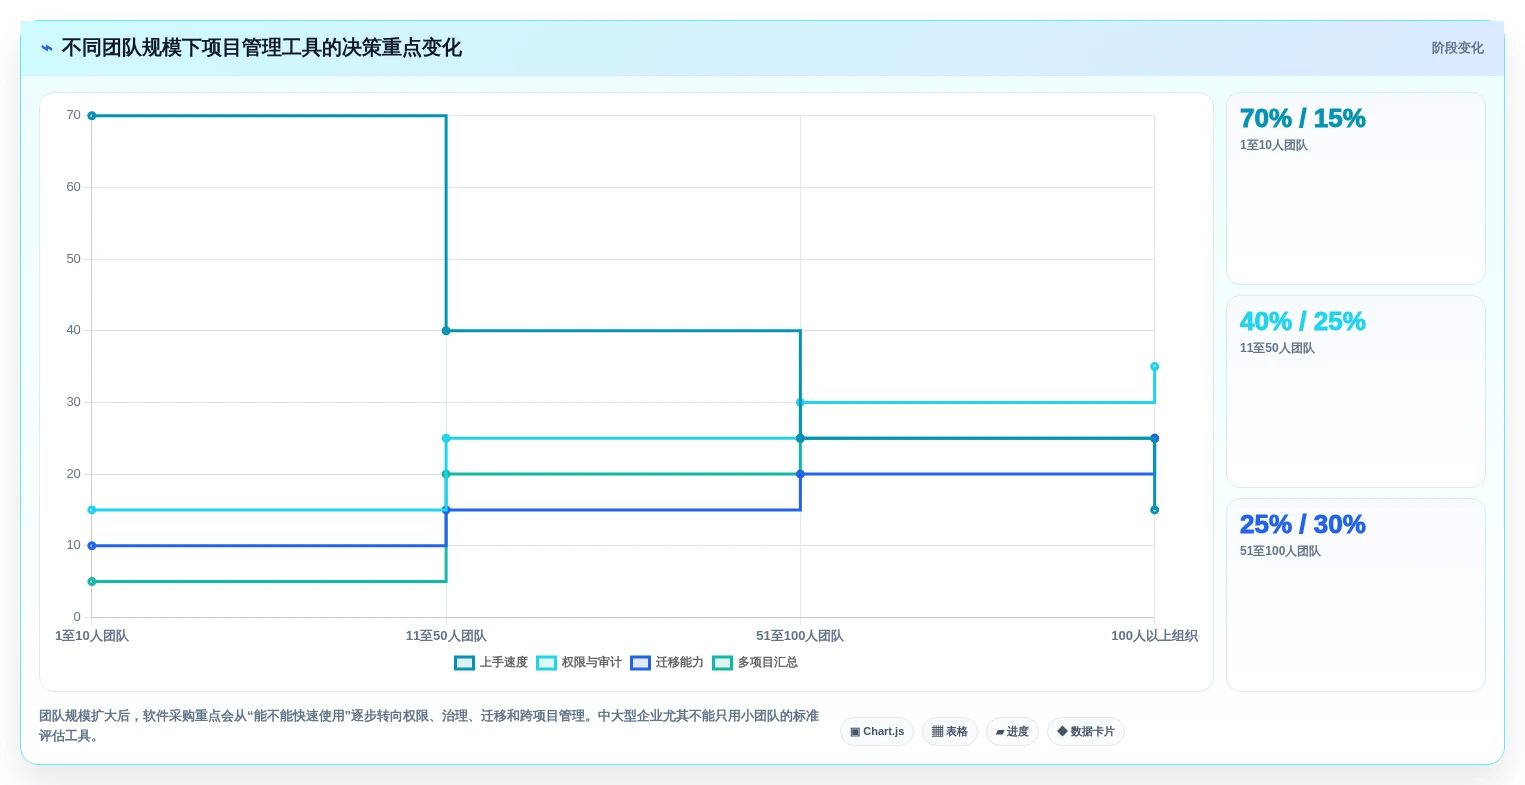Click the 阶段变化 label in the header

1457,48
